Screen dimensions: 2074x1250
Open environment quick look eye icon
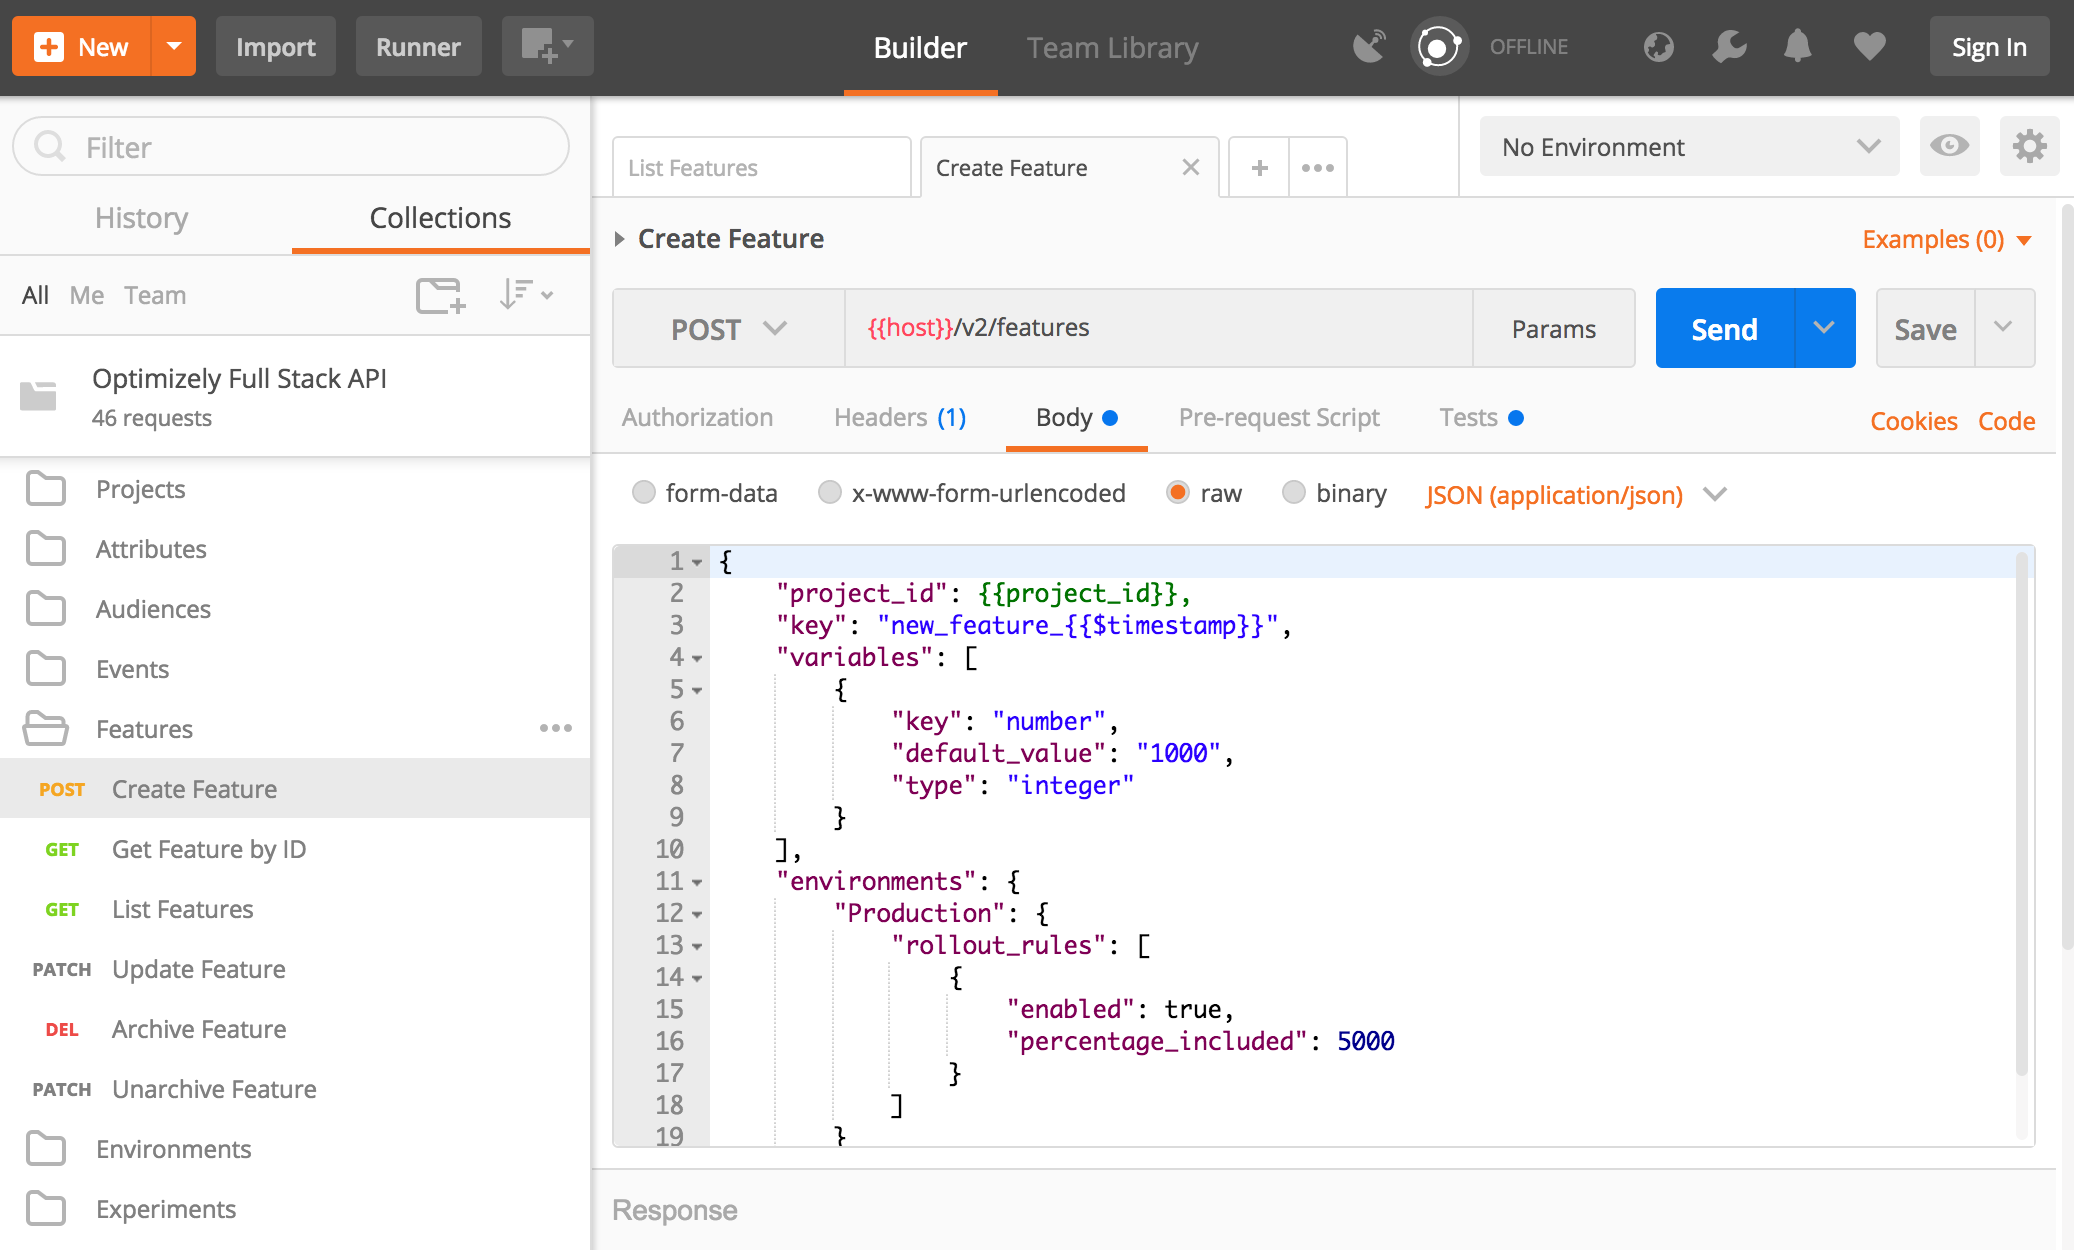[1949, 147]
